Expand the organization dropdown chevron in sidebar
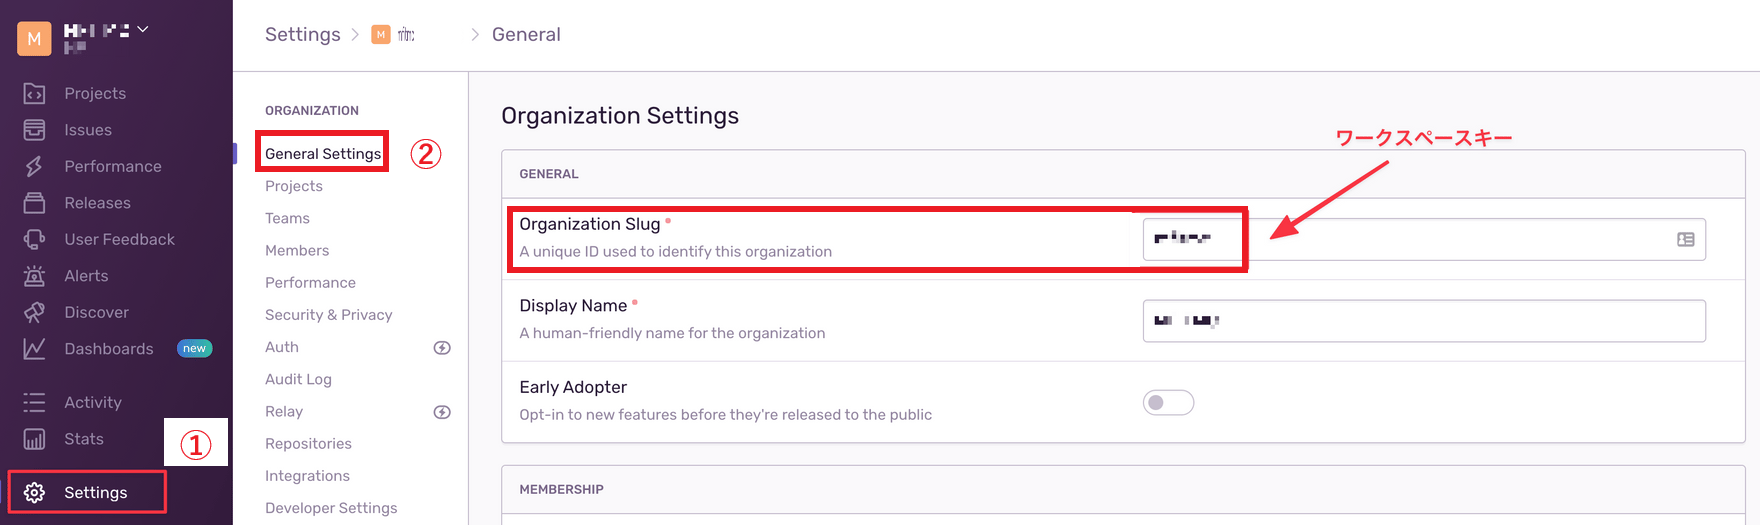 tap(143, 29)
